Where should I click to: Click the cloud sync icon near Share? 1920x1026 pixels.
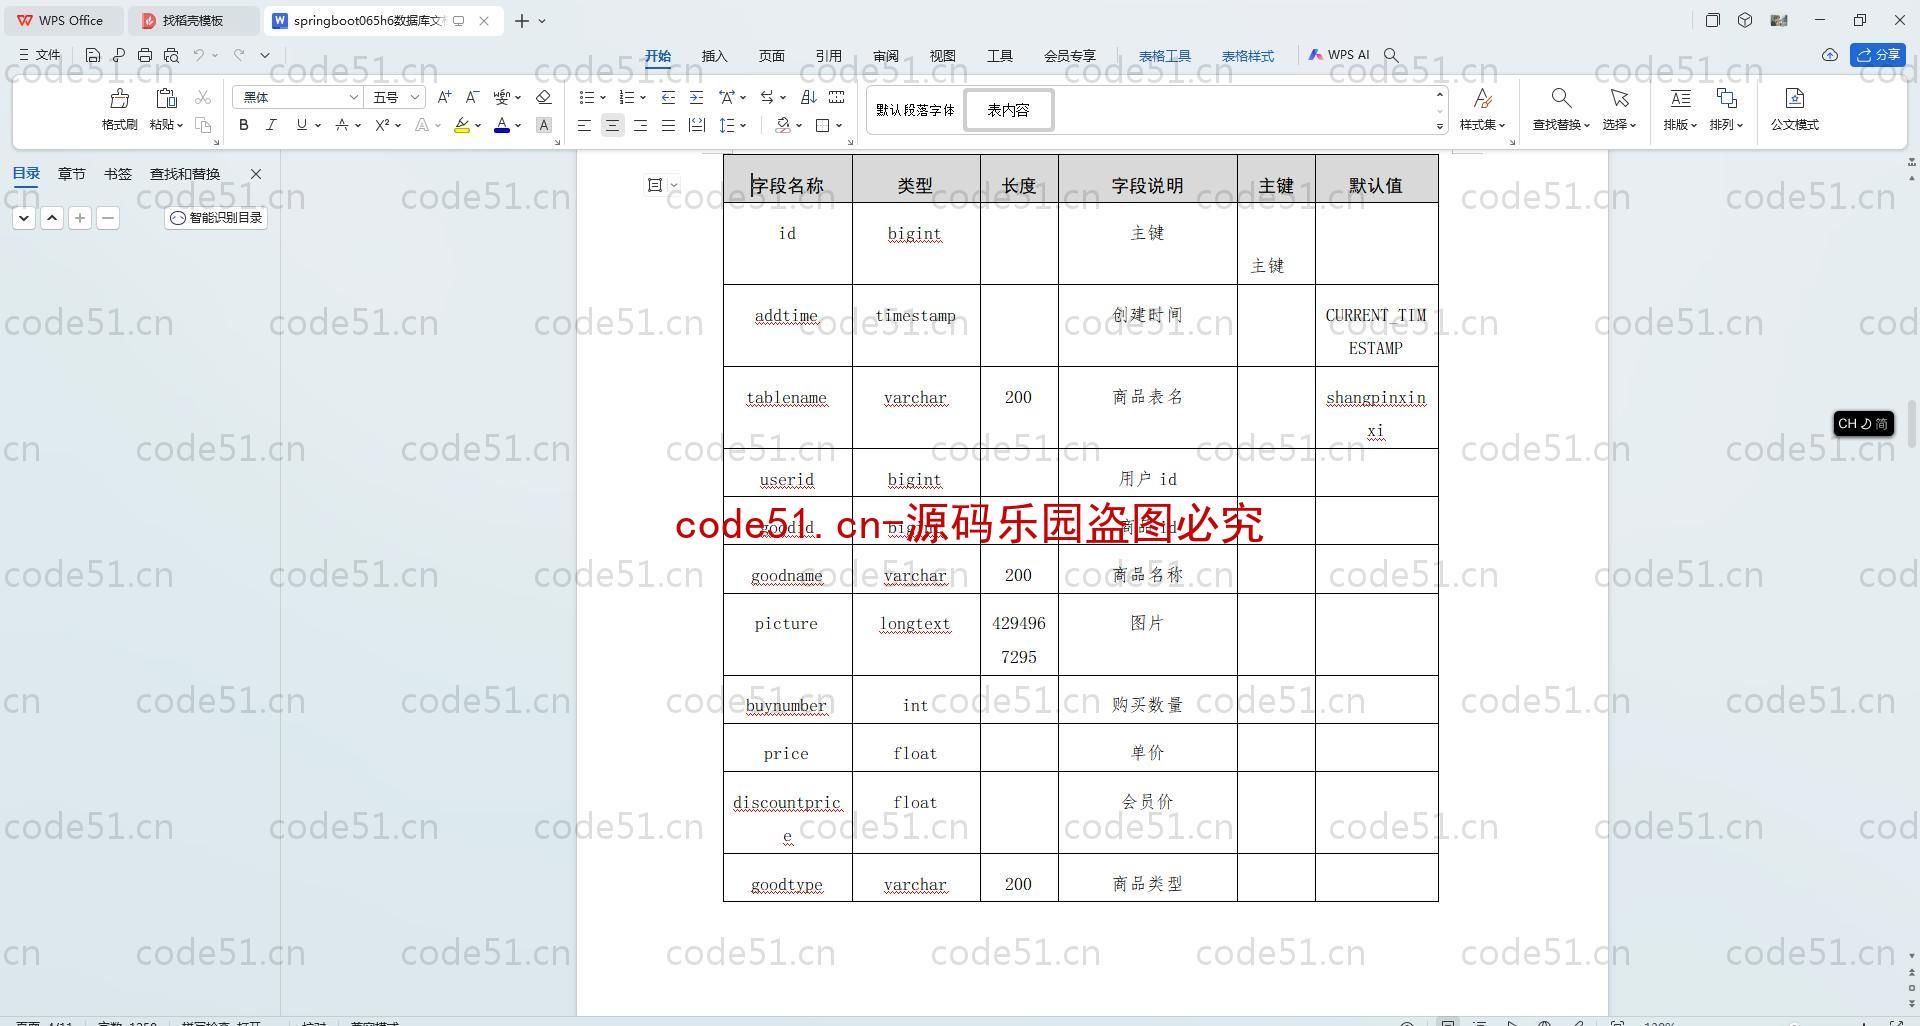click(x=1829, y=55)
